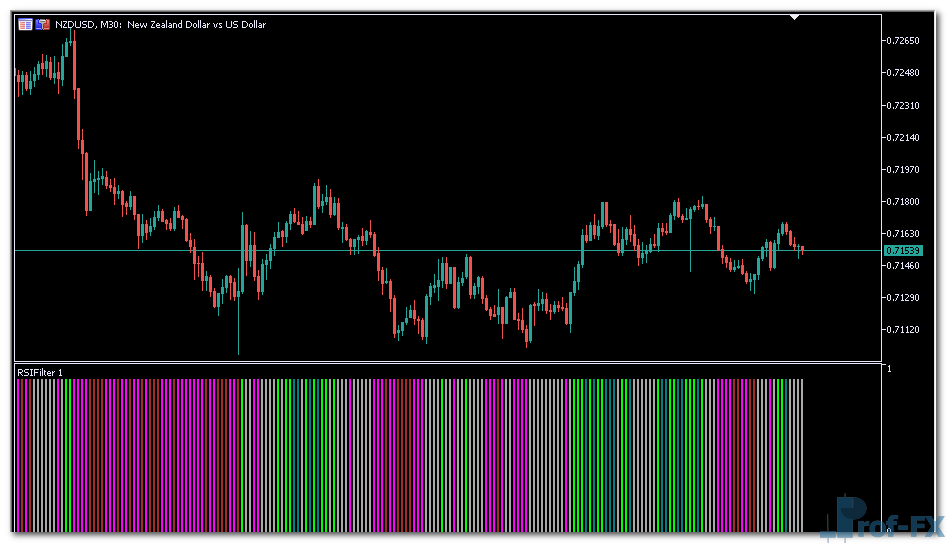The width and height of the screenshot is (947, 543).
Task: Click the horizontal bid price line
Action: tap(450, 250)
